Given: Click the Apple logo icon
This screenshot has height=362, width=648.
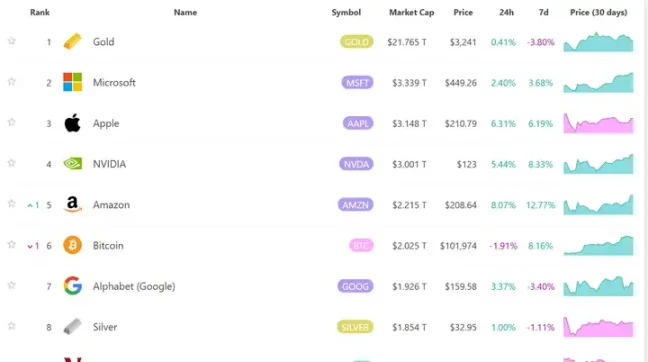Looking at the screenshot, I should (x=72, y=123).
